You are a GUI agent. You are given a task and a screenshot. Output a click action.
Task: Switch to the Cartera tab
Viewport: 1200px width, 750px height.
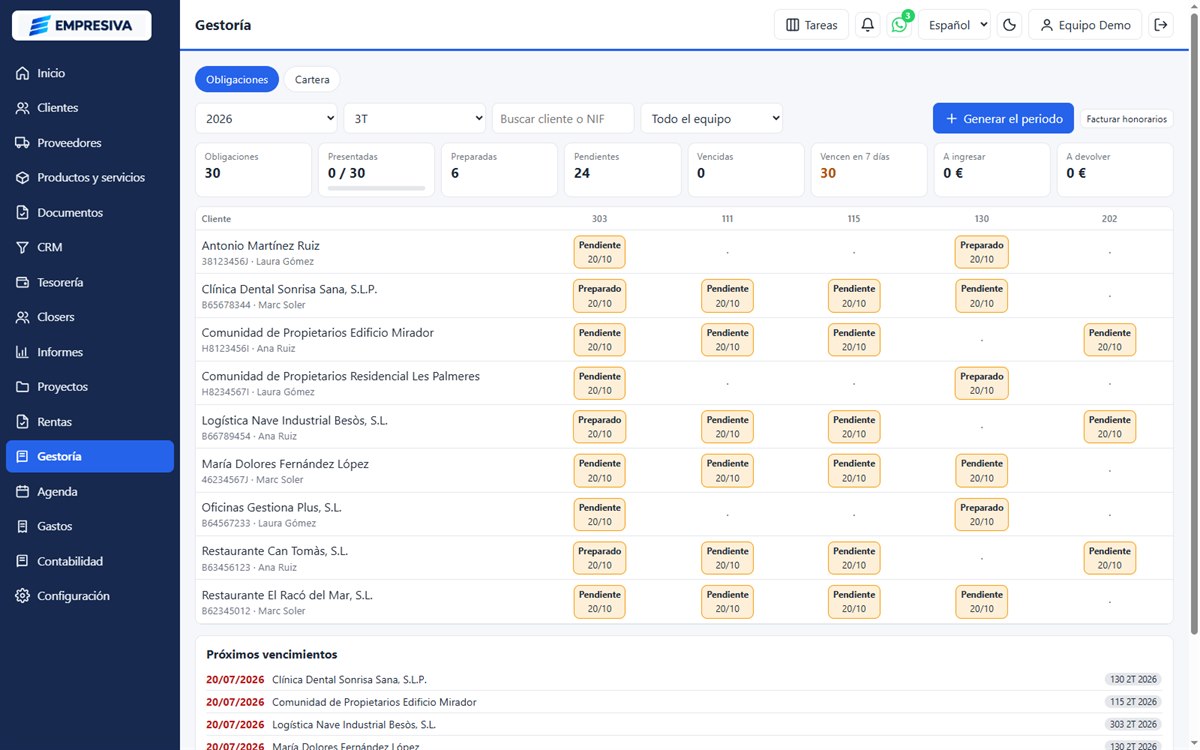(312, 79)
